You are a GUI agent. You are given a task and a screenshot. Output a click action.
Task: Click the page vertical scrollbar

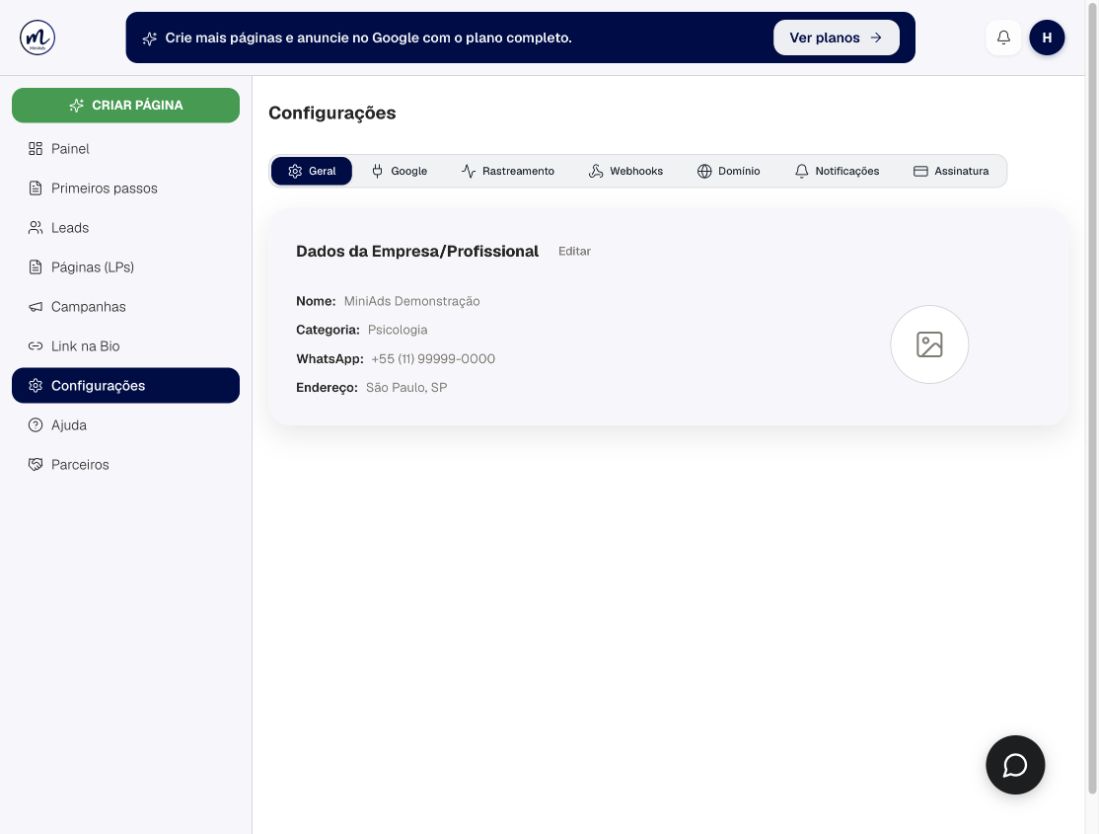coord(1092,398)
